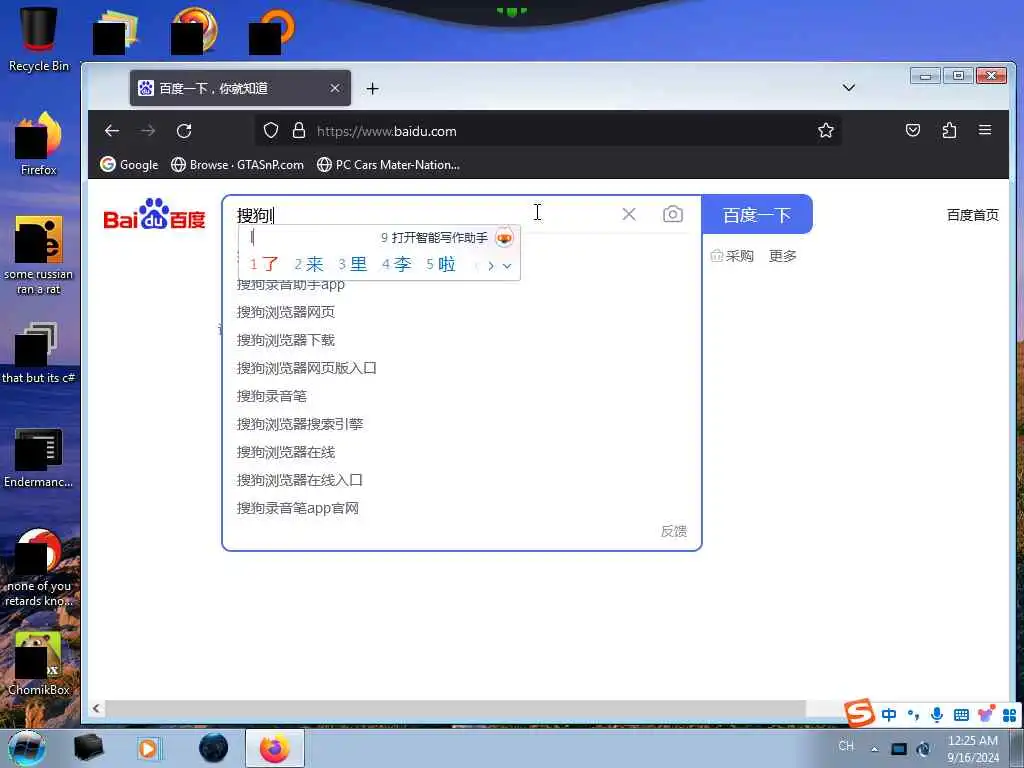Open the Recycle Bin desktop icon
The height and width of the screenshot is (768, 1024).
pos(39,39)
